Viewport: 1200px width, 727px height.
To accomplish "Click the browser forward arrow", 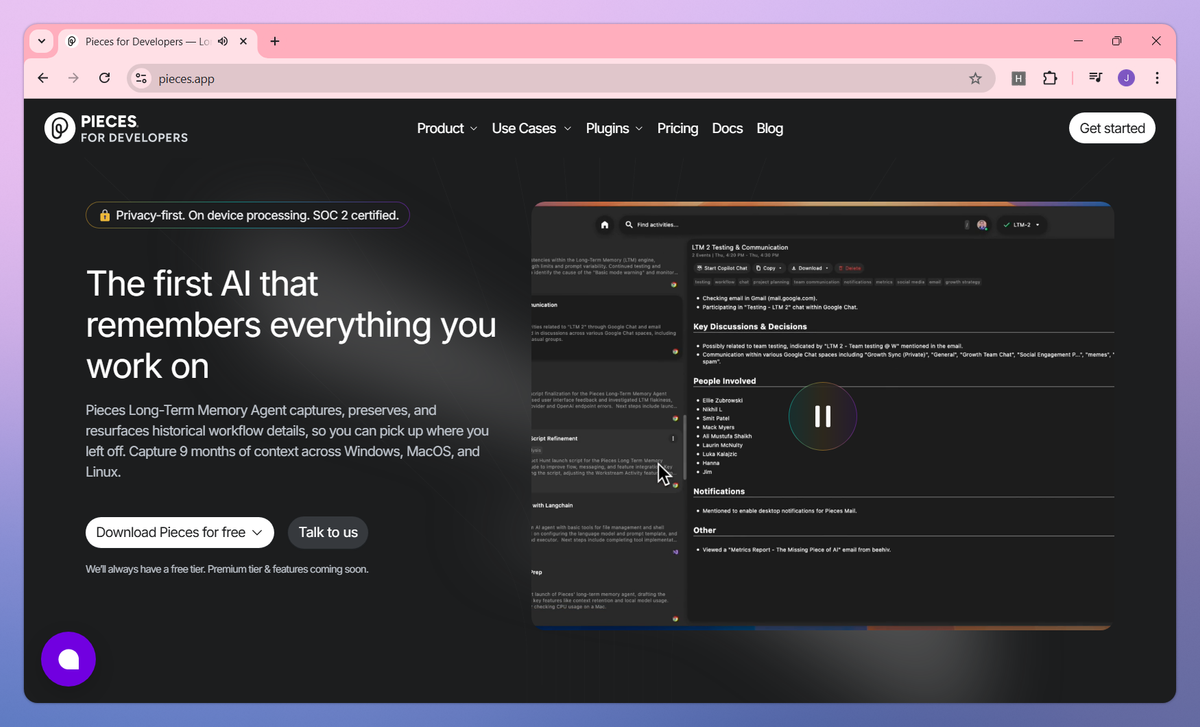I will pyautogui.click(x=73, y=78).
